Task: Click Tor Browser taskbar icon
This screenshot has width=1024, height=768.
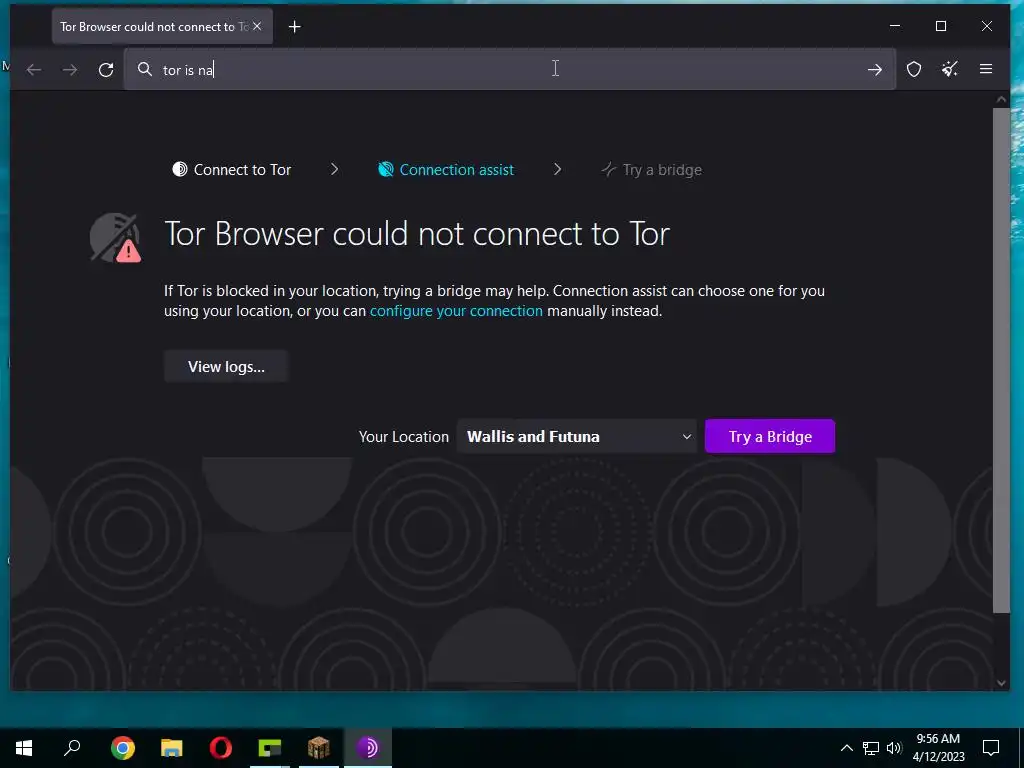Action: tap(368, 748)
